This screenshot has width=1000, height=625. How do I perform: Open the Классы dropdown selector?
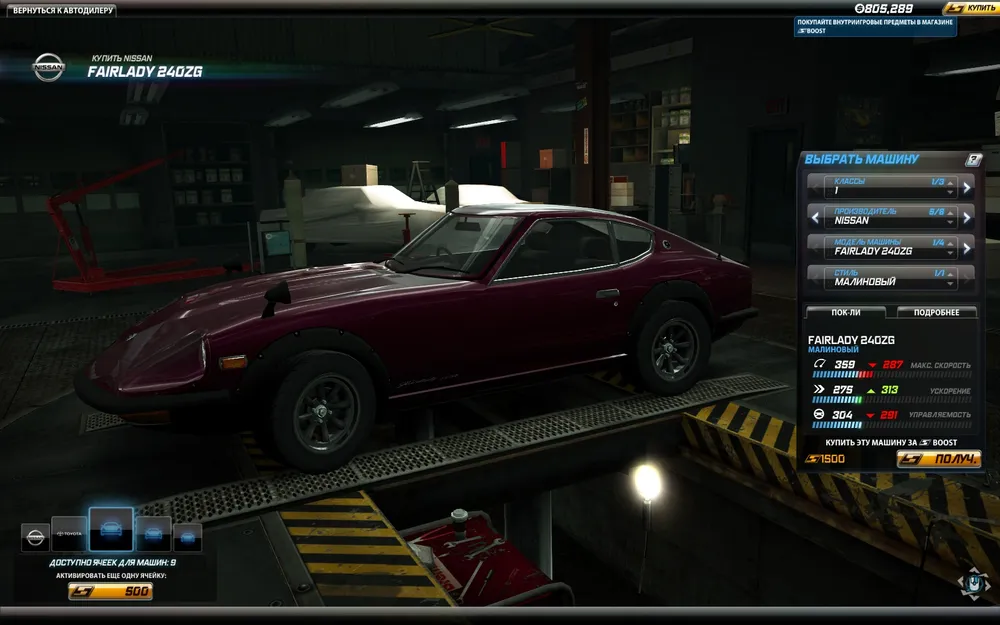tap(890, 187)
